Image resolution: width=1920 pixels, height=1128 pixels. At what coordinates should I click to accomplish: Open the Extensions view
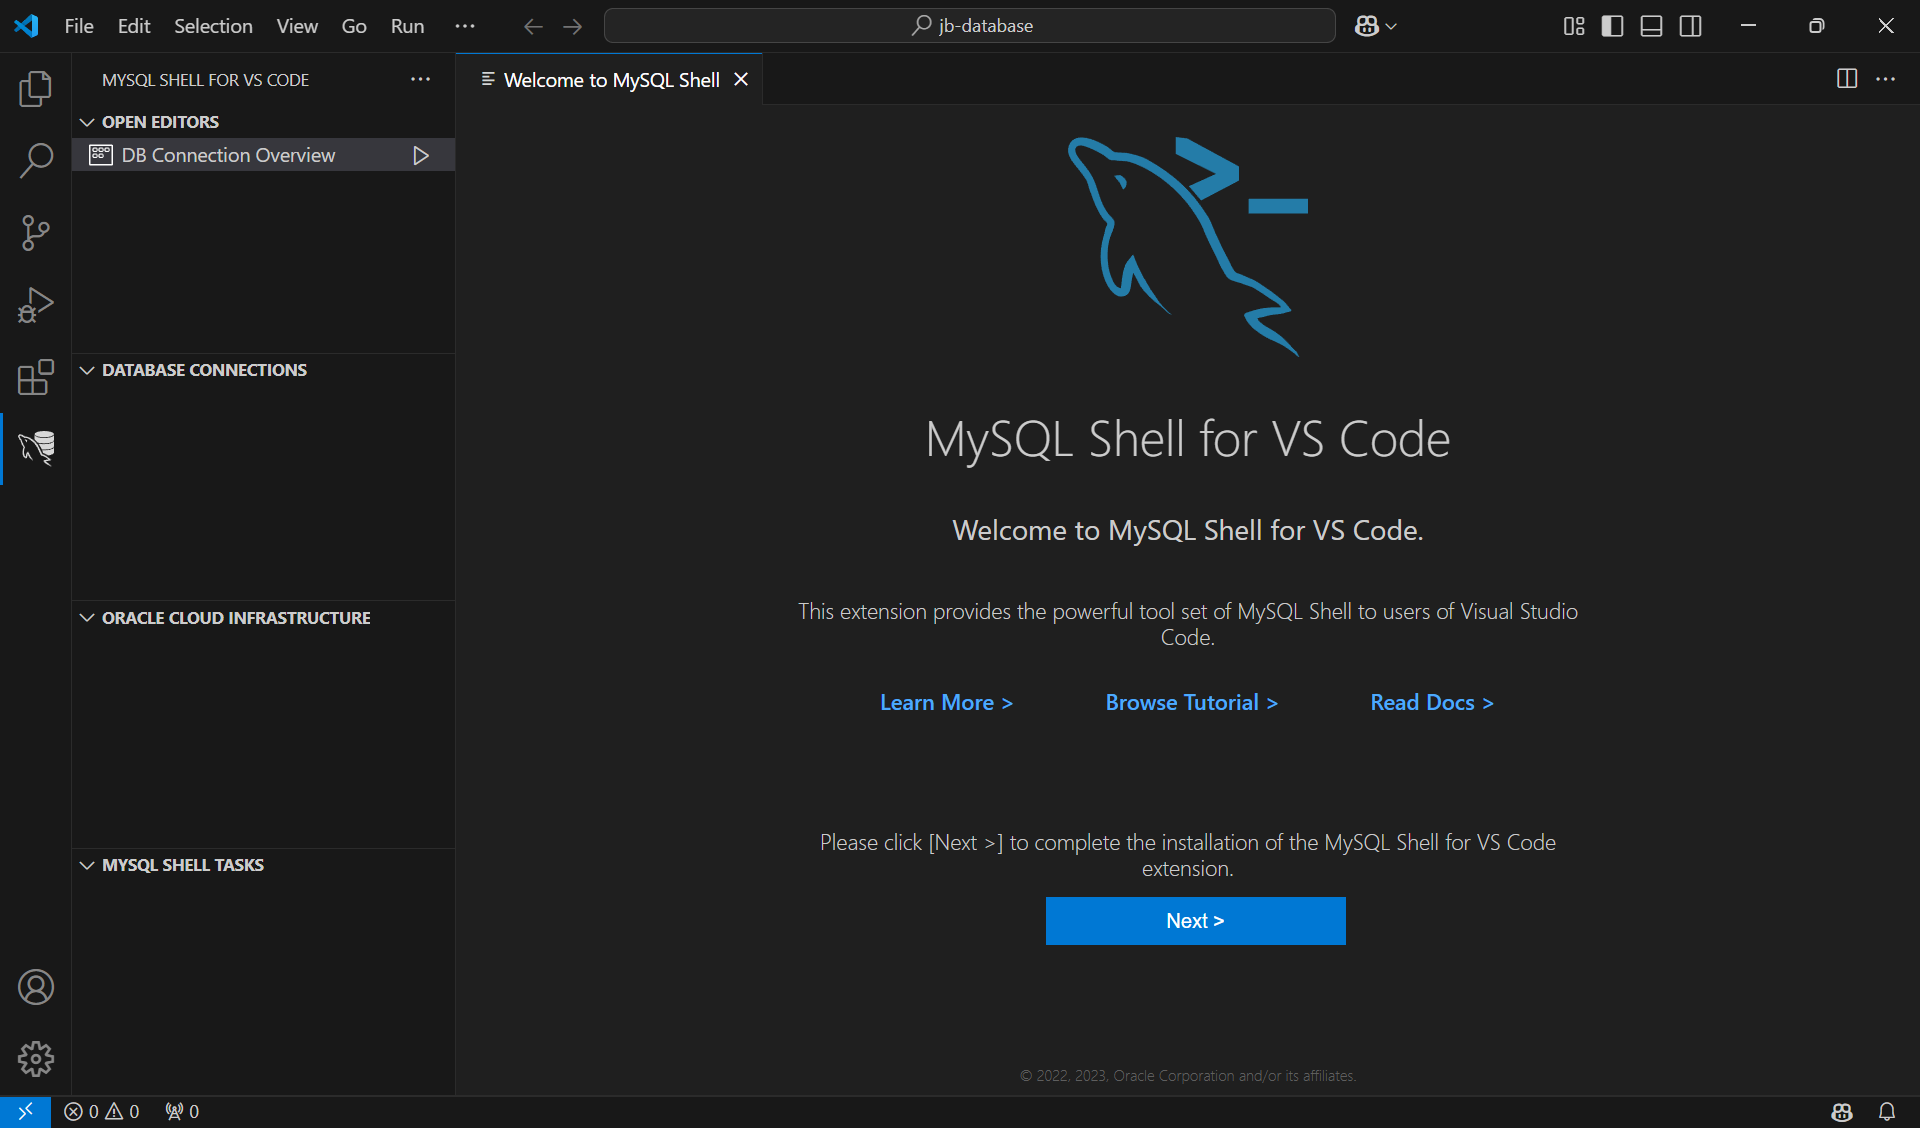click(x=36, y=377)
